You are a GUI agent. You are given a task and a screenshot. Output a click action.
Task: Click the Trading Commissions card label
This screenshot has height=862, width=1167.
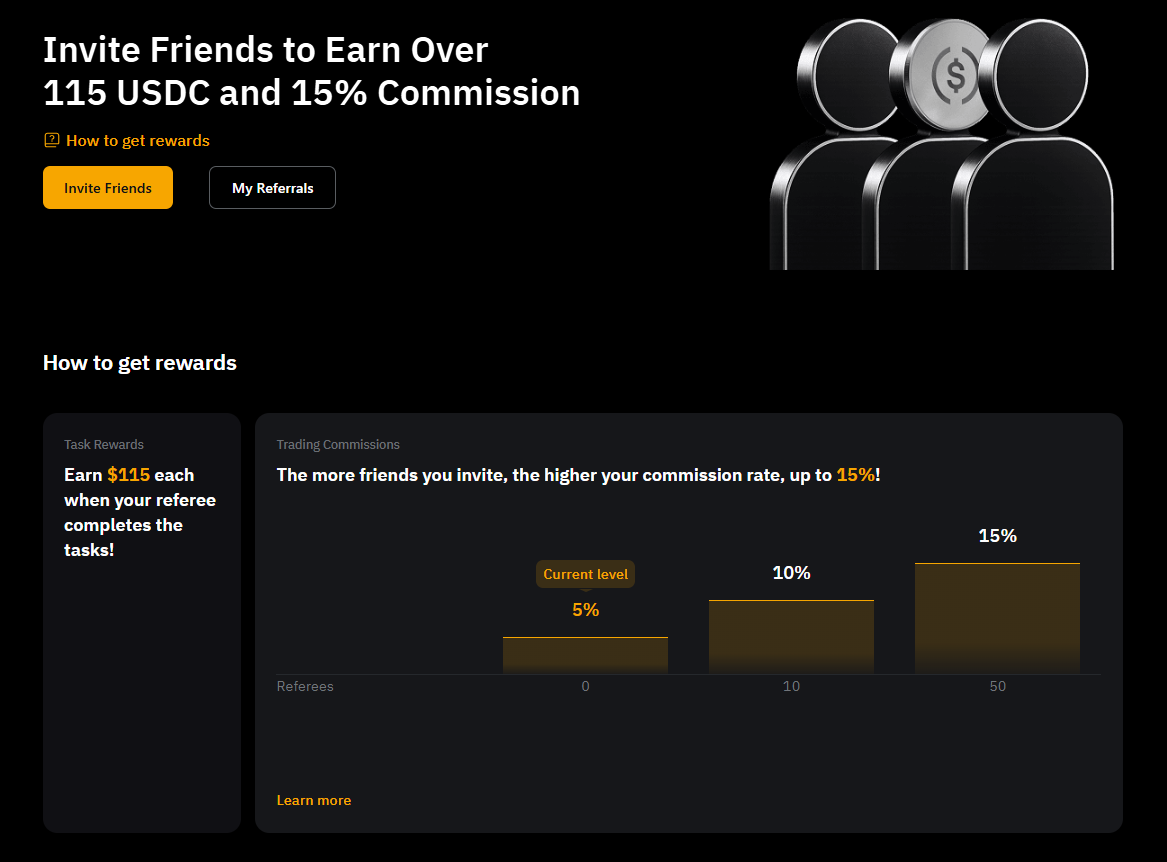coord(338,445)
